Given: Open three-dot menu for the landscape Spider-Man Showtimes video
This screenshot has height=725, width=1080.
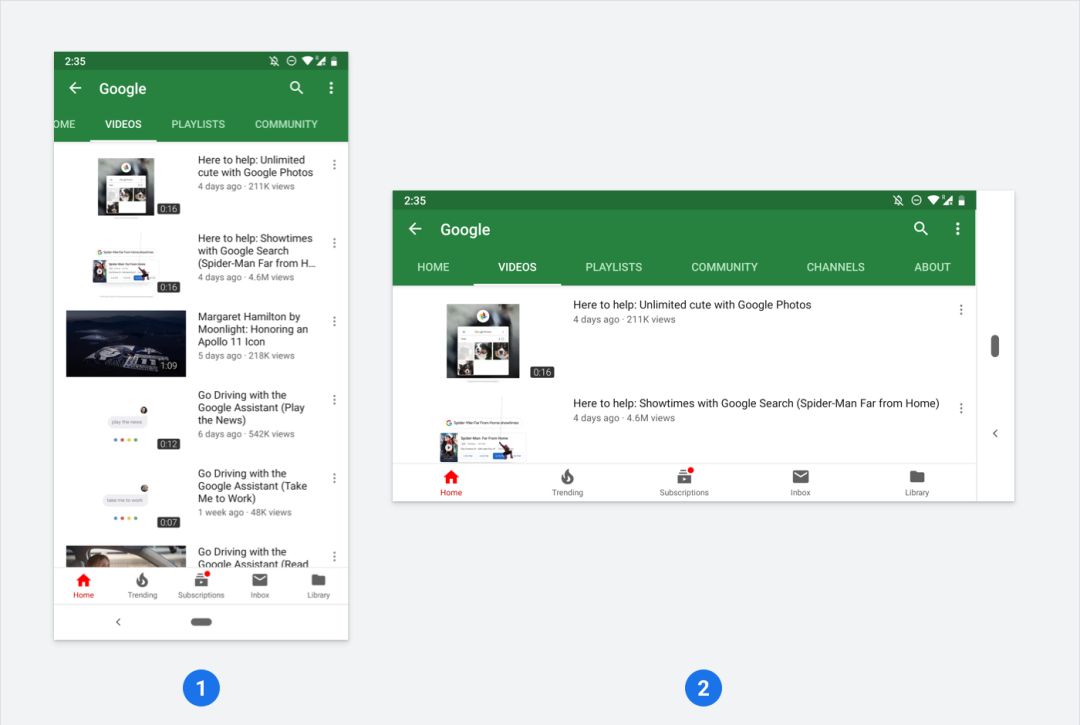Looking at the screenshot, I should pyautogui.click(x=961, y=408).
